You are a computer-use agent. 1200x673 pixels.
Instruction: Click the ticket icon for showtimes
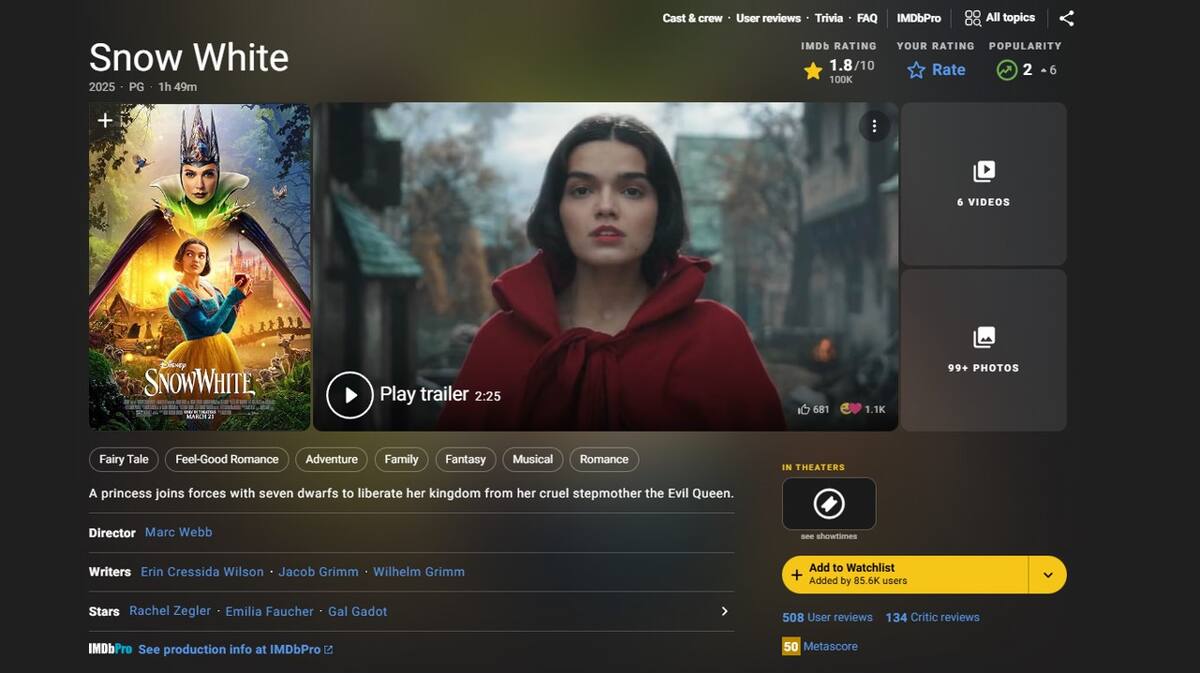[x=829, y=503]
